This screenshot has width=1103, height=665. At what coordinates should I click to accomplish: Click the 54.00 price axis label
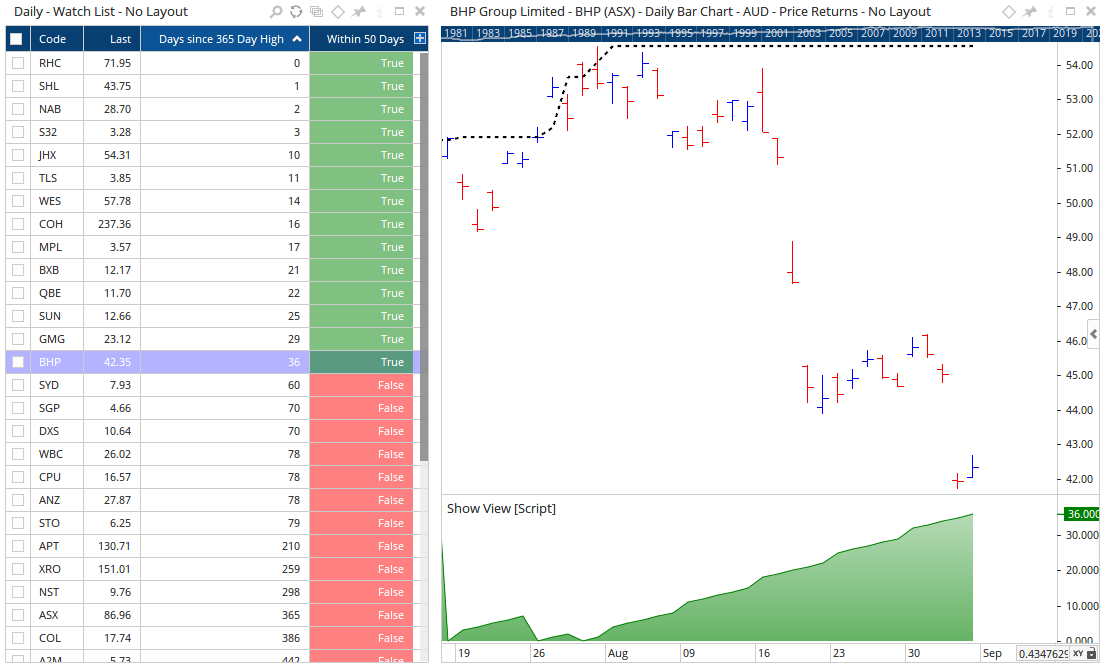pyautogui.click(x=1079, y=65)
